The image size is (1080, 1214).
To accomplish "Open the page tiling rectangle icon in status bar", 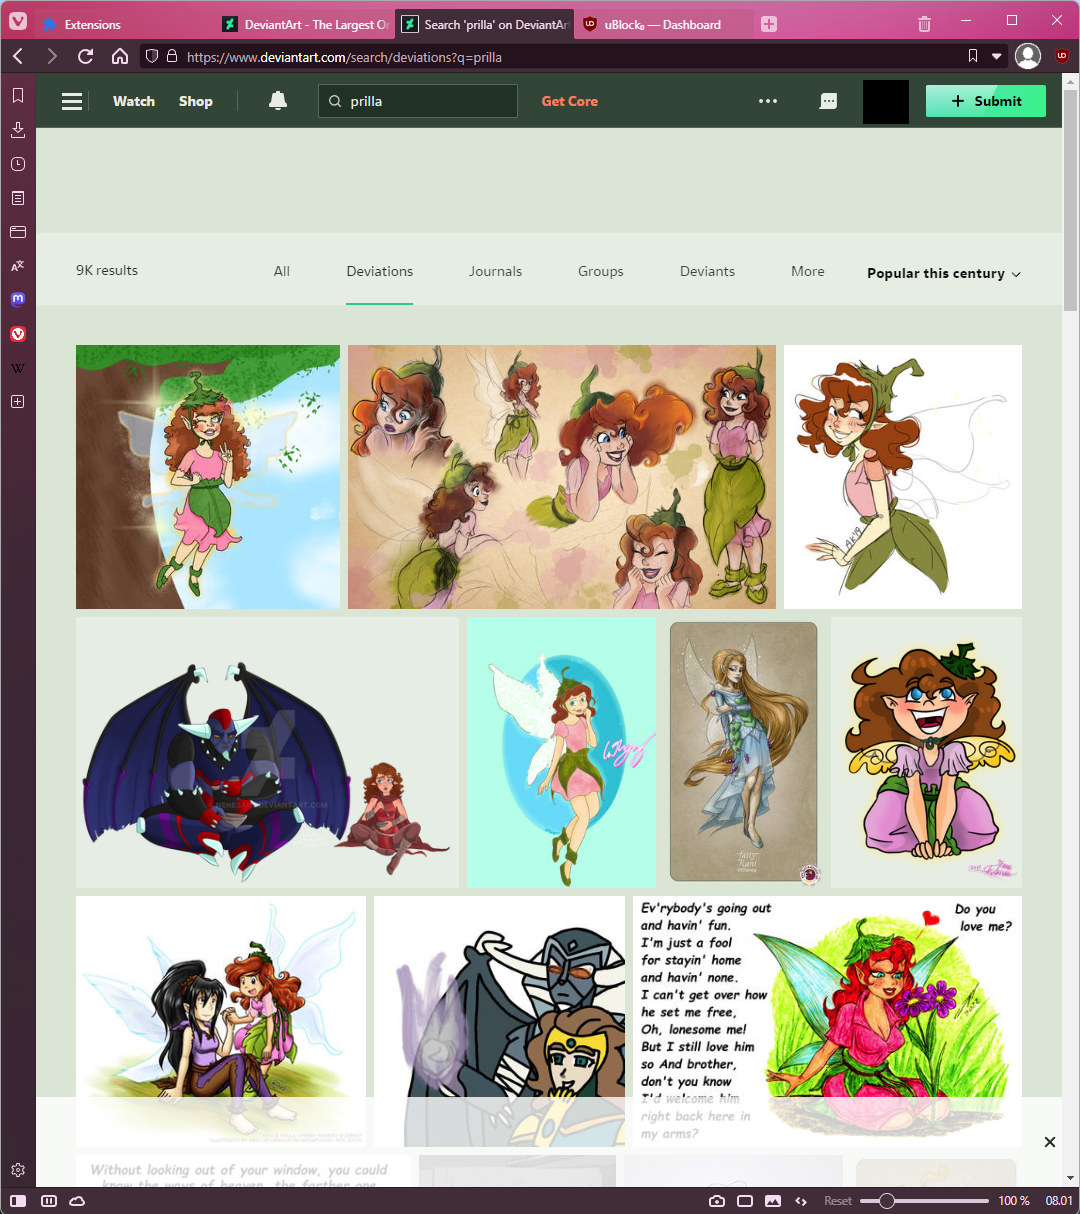I will pos(745,1201).
